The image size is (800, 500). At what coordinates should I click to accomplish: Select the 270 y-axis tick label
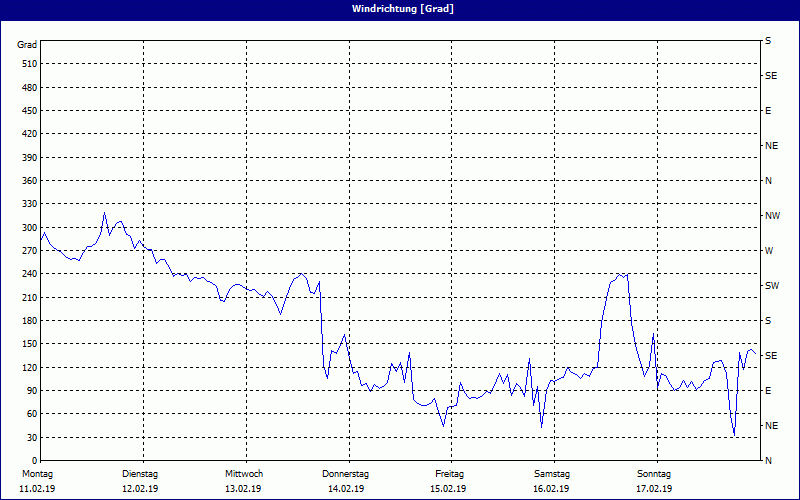pos(28,251)
